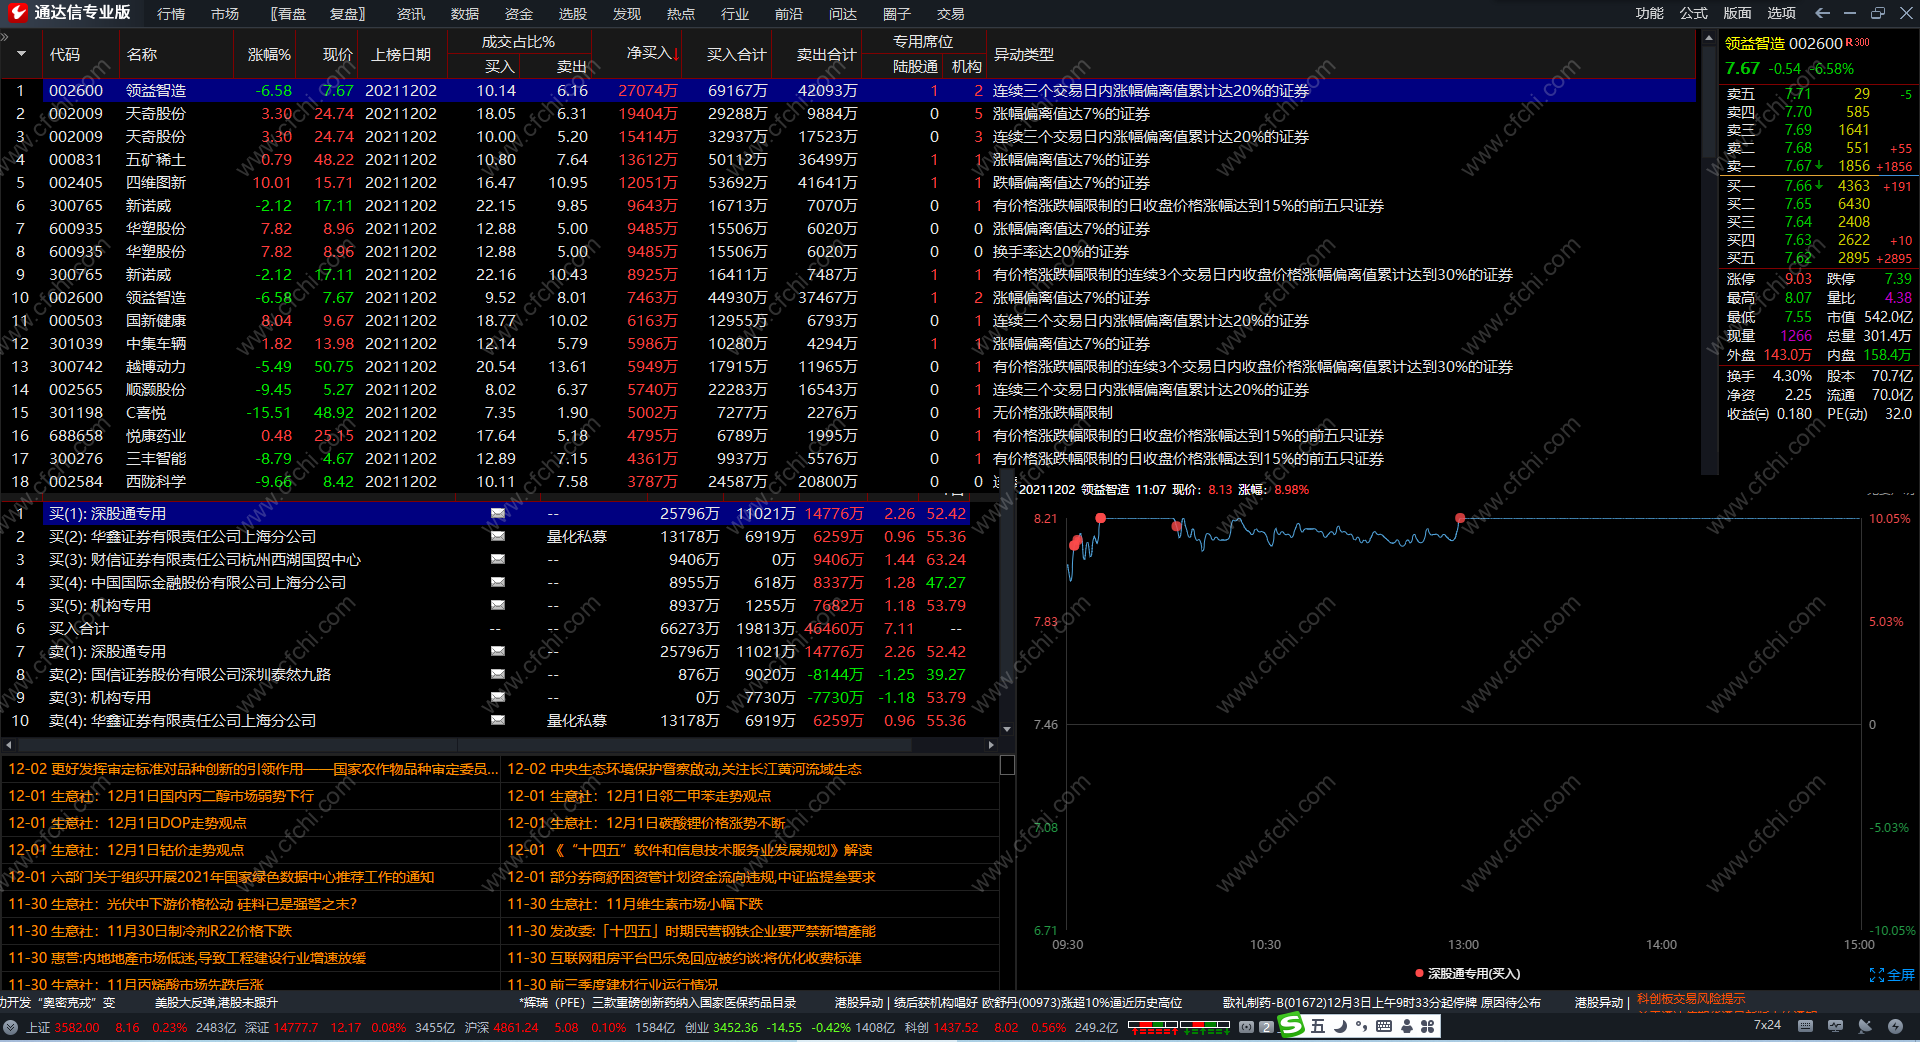This screenshot has height=1042, width=1920.
Task: Click the 7x24 news button
Action: pos(1767,1025)
